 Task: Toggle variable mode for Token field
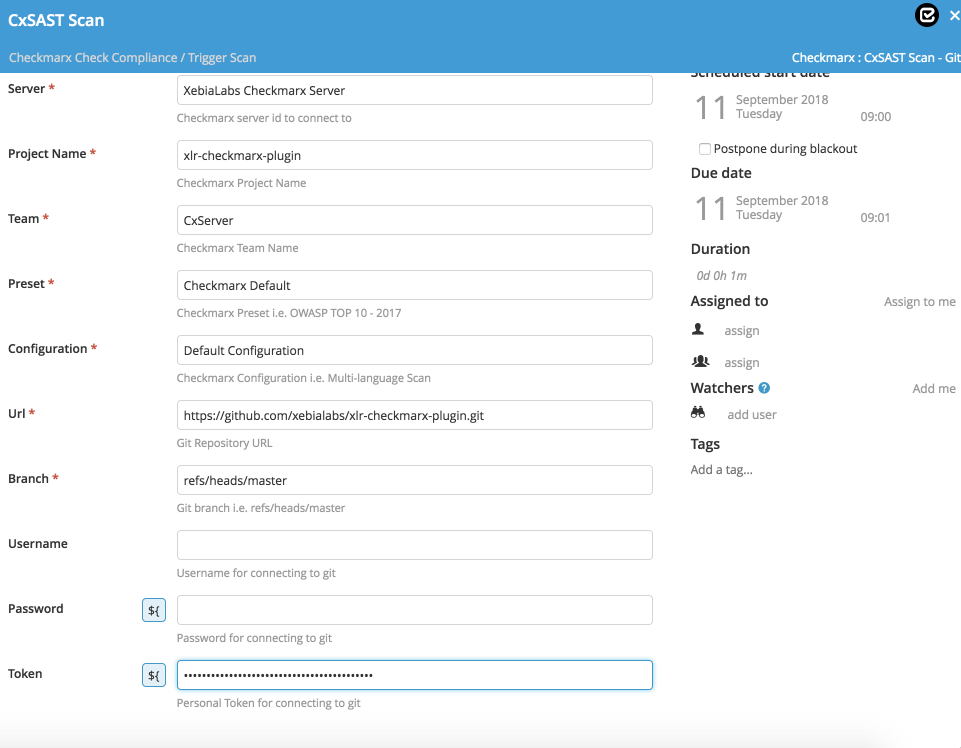[x=154, y=675]
